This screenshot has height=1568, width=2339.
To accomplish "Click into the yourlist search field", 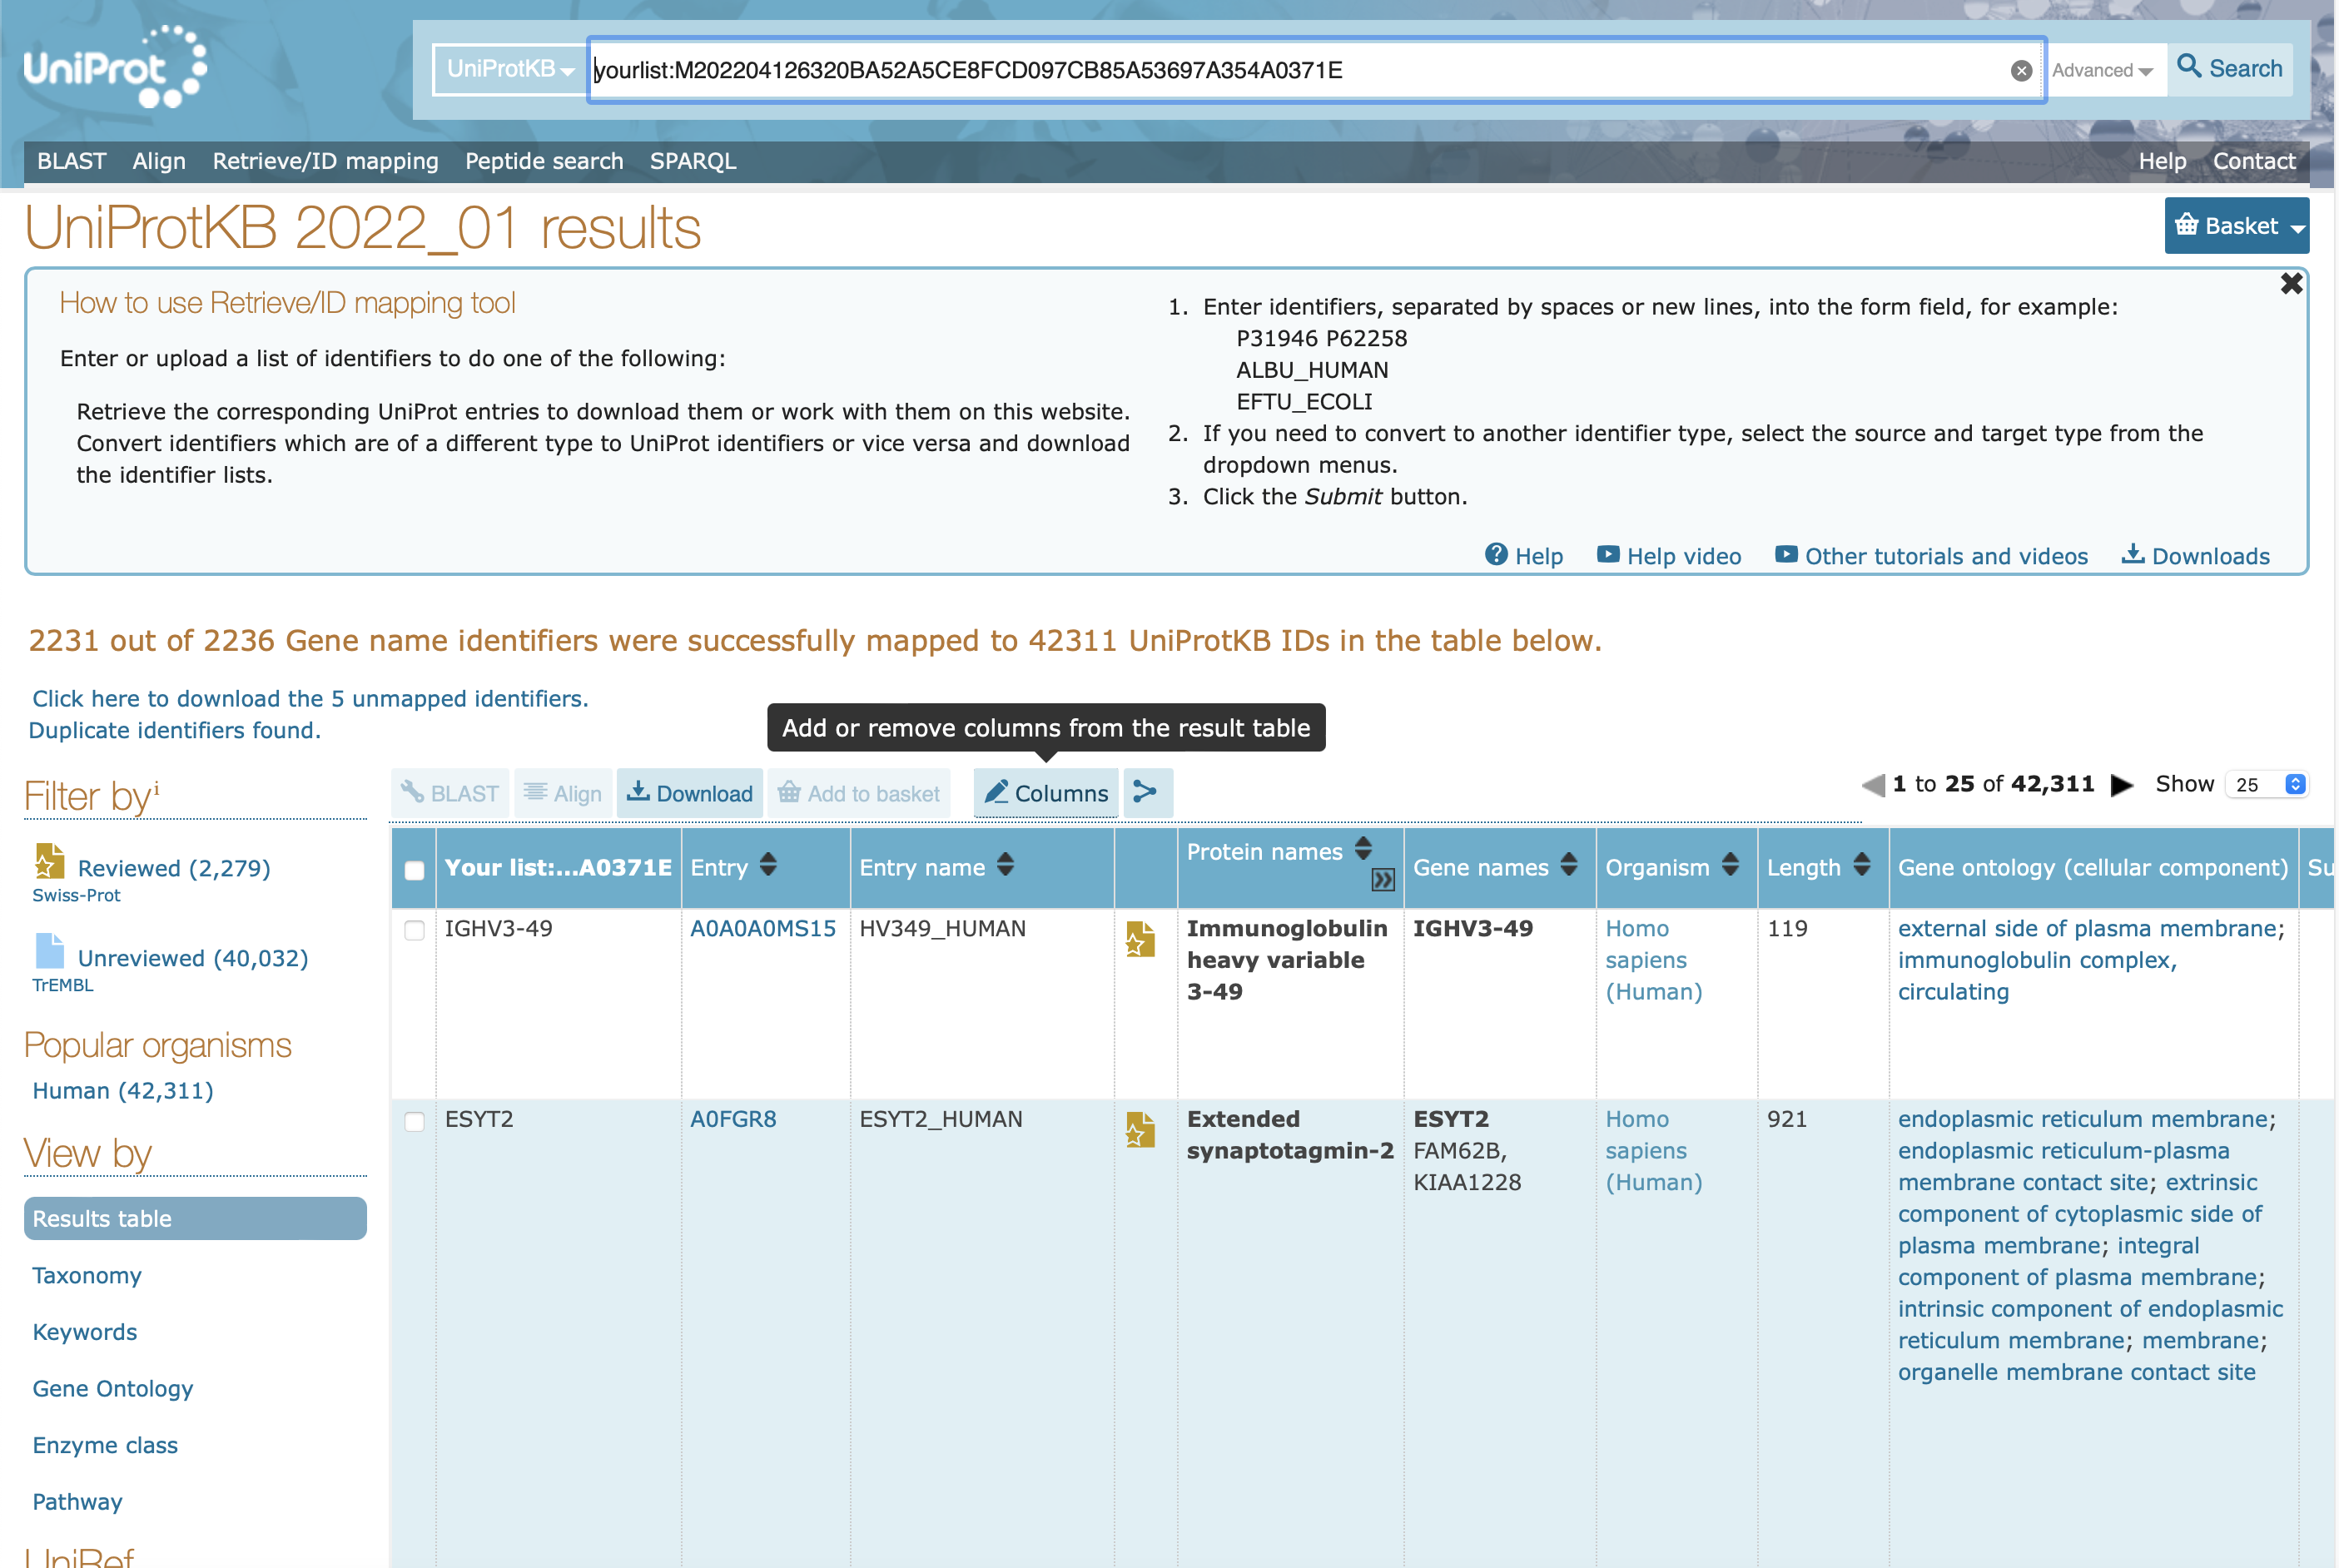I will (x=1200, y=71).
